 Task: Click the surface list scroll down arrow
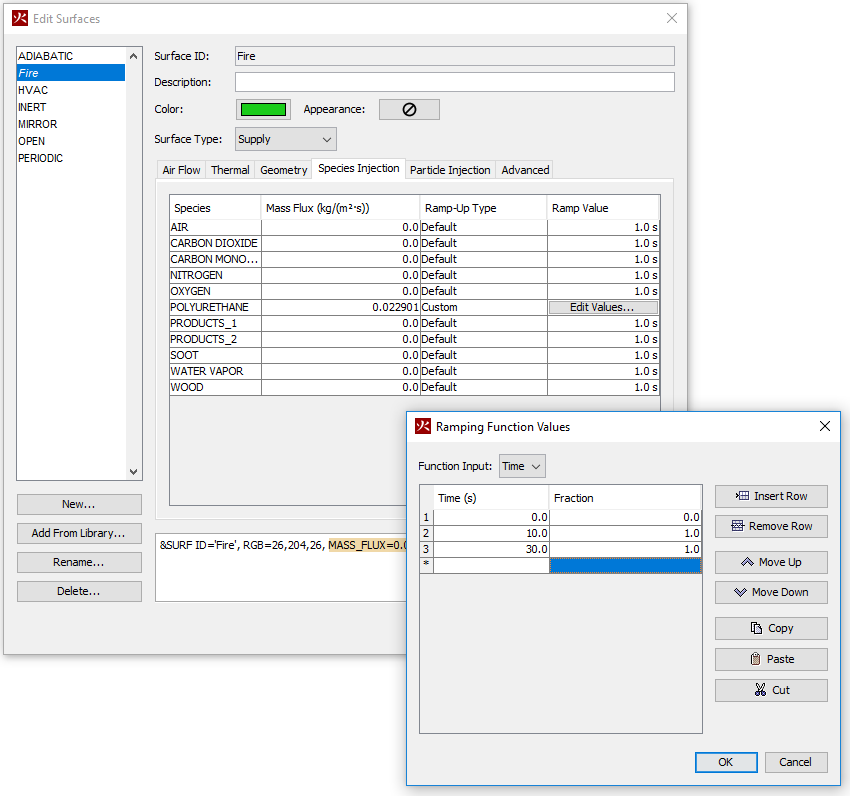click(x=133, y=472)
